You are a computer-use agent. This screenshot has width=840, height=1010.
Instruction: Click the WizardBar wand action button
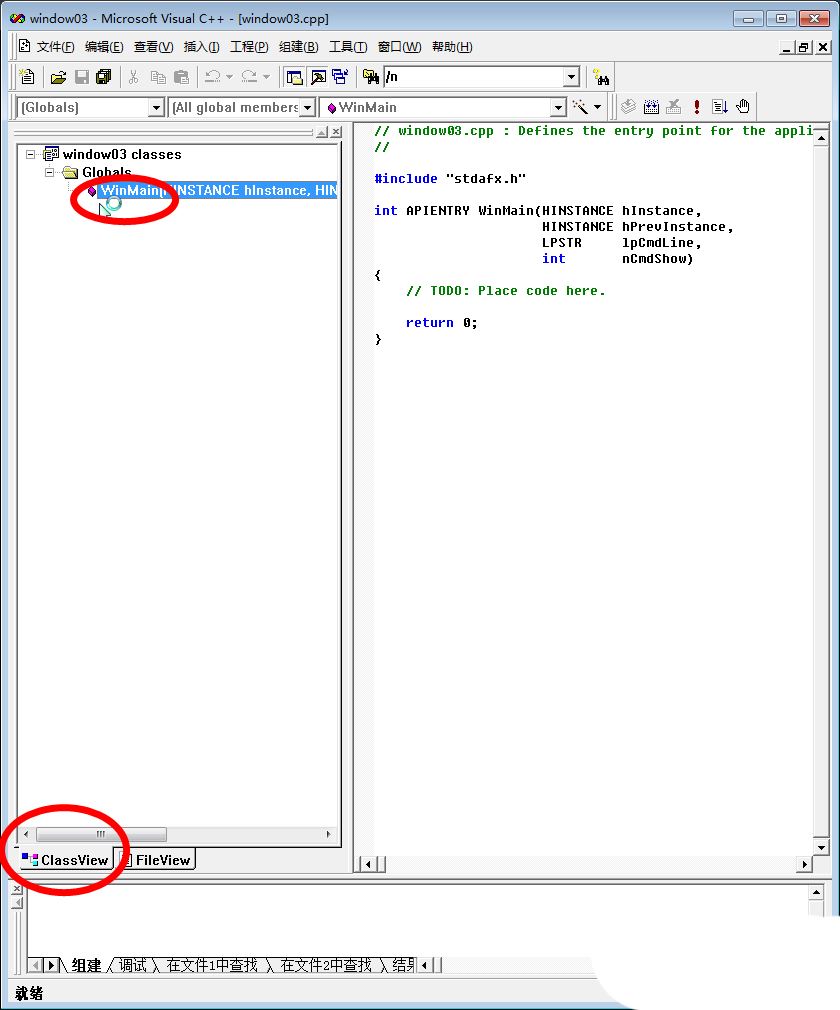point(581,107)
